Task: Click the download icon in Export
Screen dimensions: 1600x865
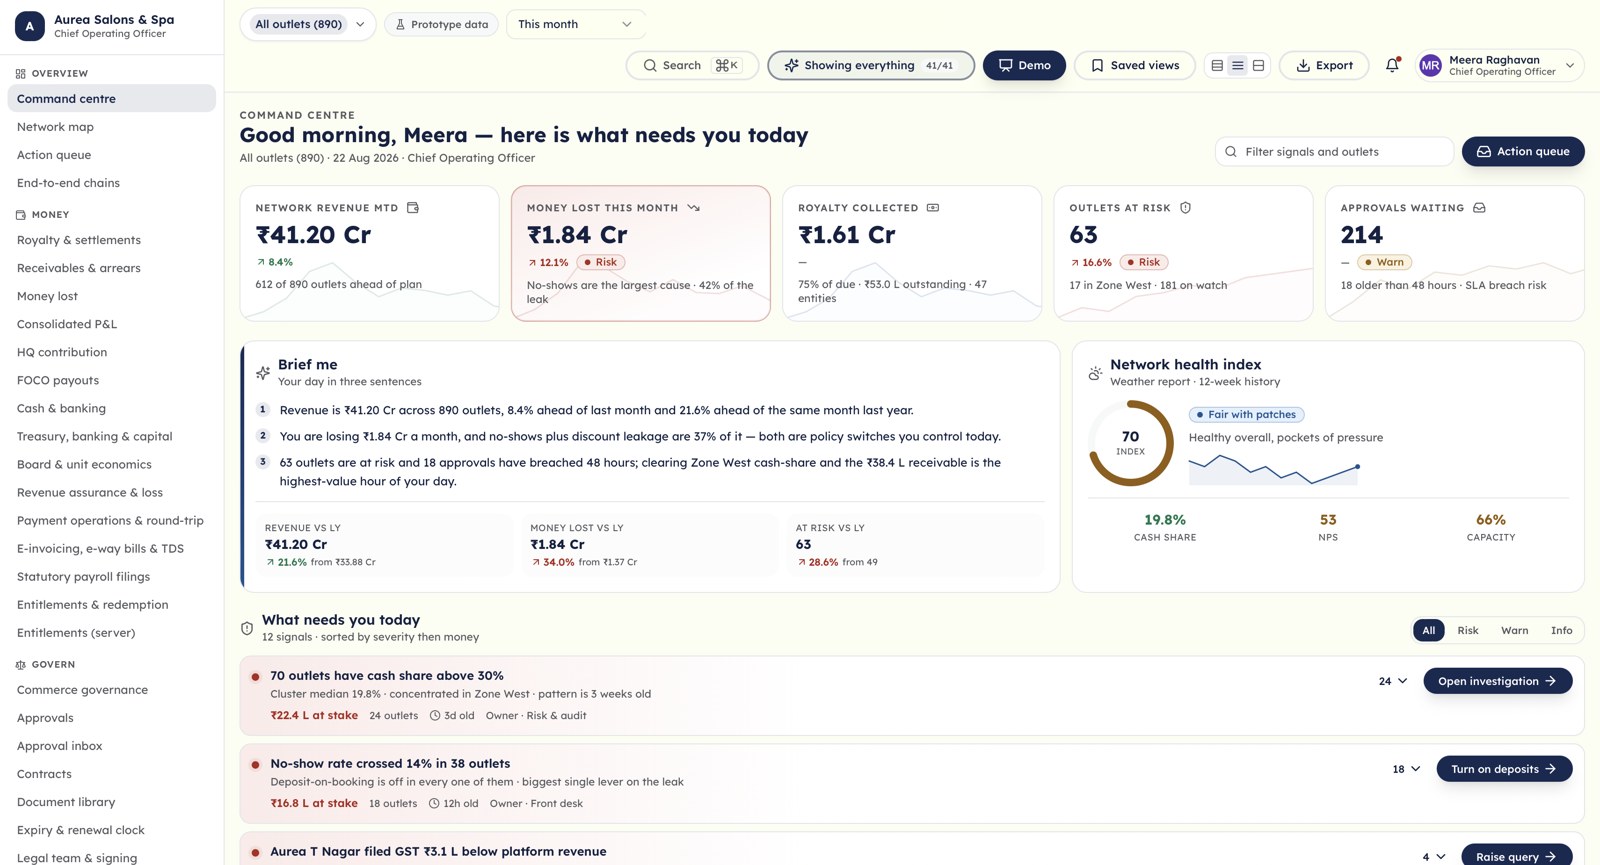Action: coord(1303,65)
